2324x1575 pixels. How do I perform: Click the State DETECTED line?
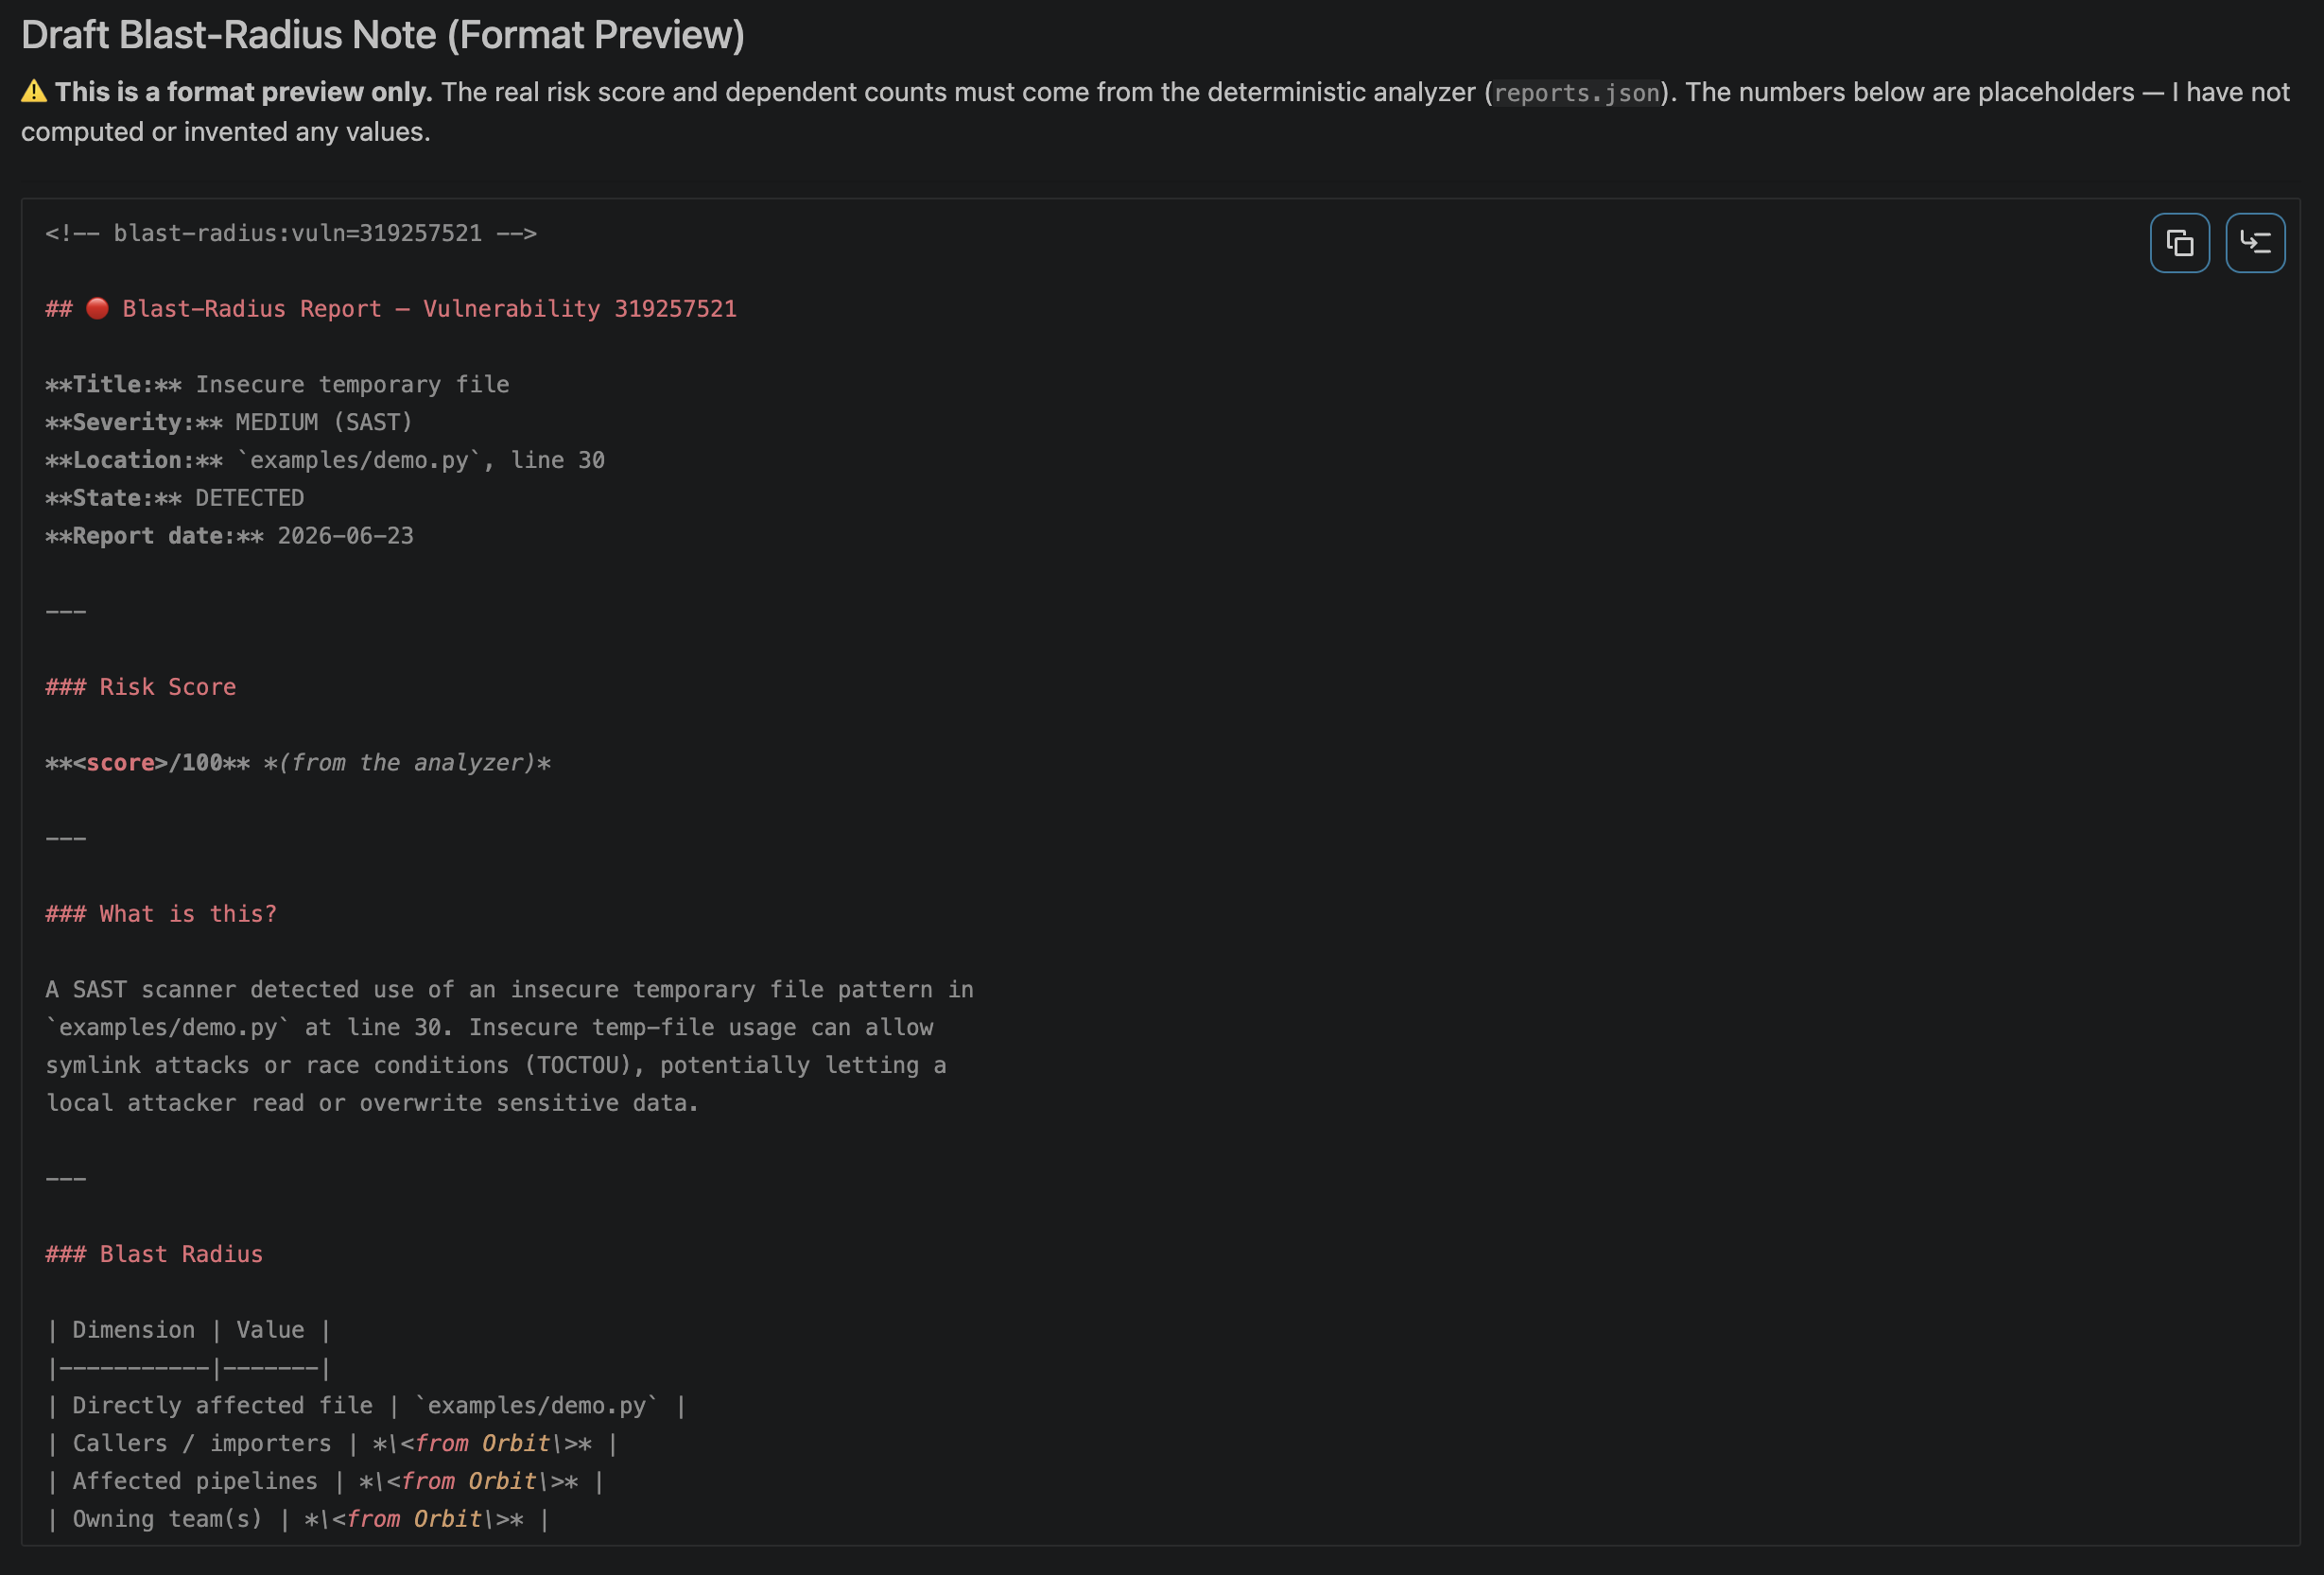click(x=175, y=498)
